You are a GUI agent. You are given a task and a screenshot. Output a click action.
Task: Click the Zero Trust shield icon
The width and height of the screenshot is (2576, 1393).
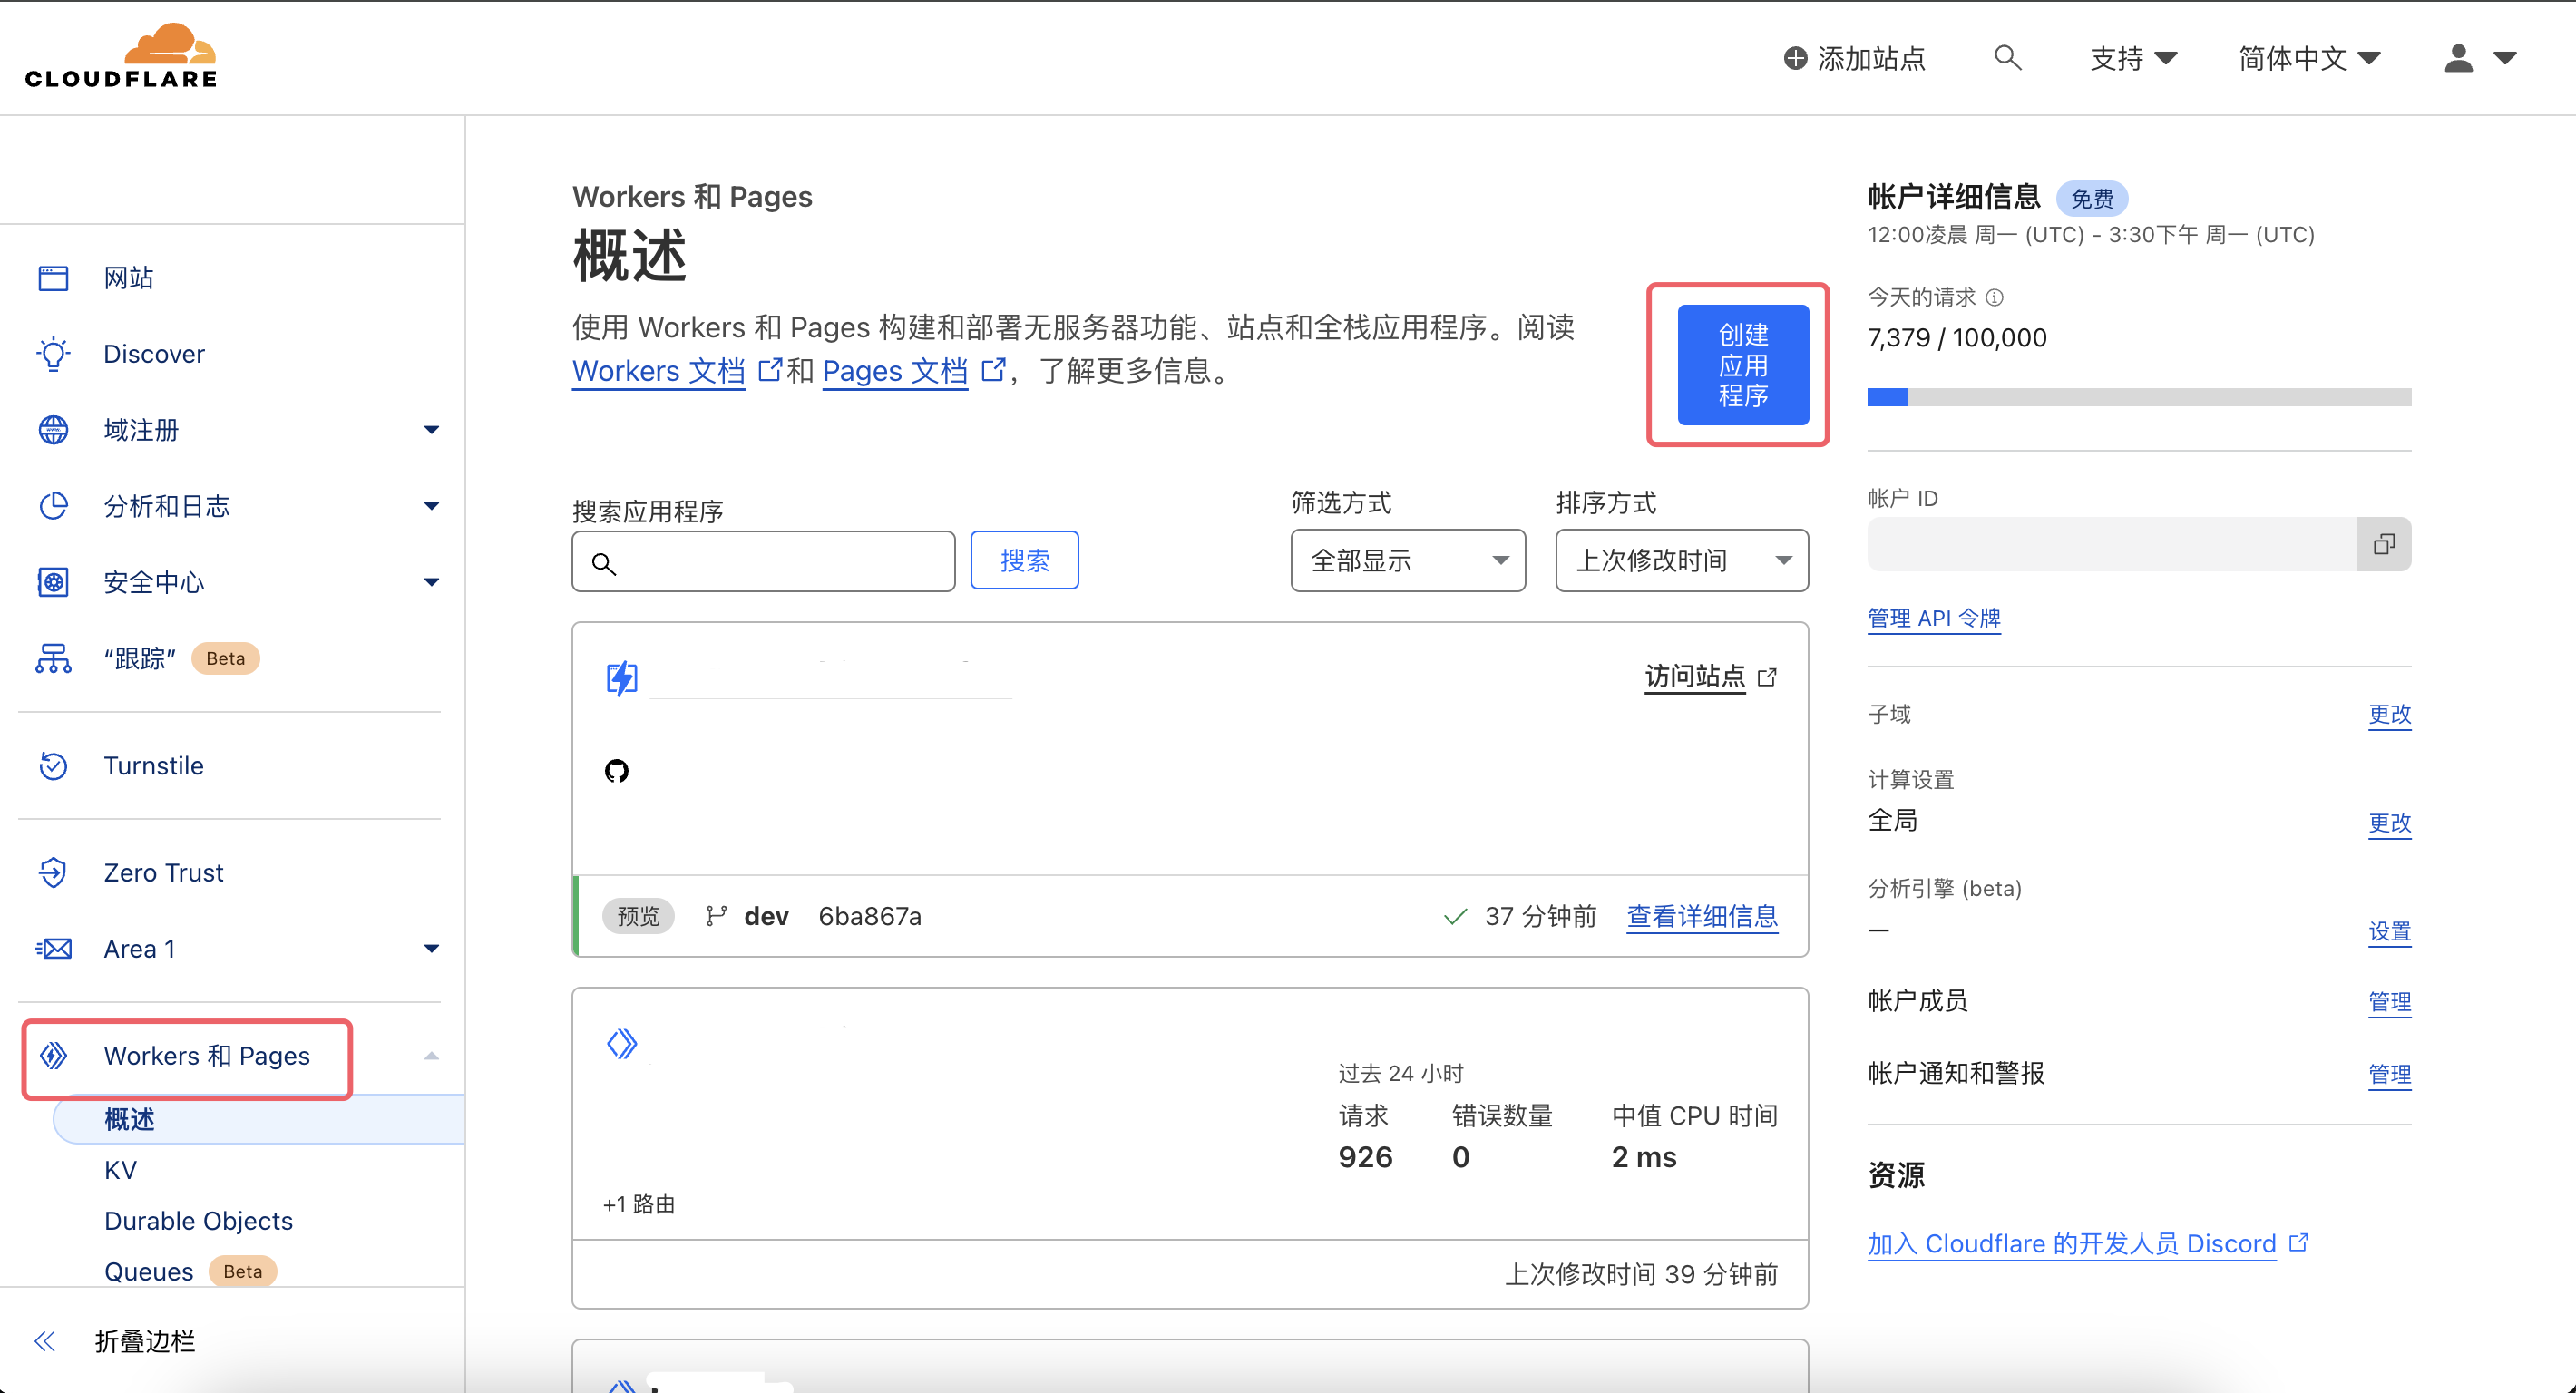pos(53,873)
